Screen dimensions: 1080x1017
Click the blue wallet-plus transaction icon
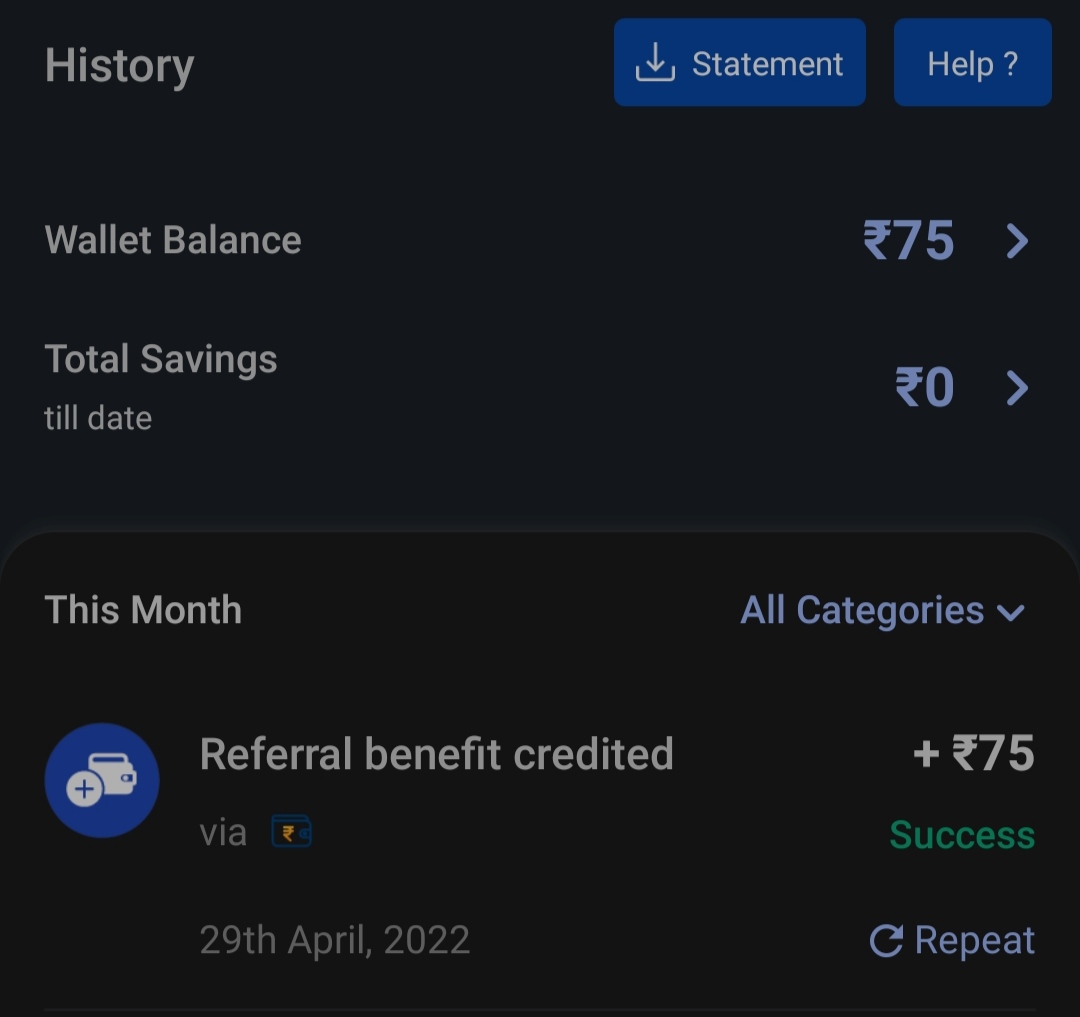[102, 780]
